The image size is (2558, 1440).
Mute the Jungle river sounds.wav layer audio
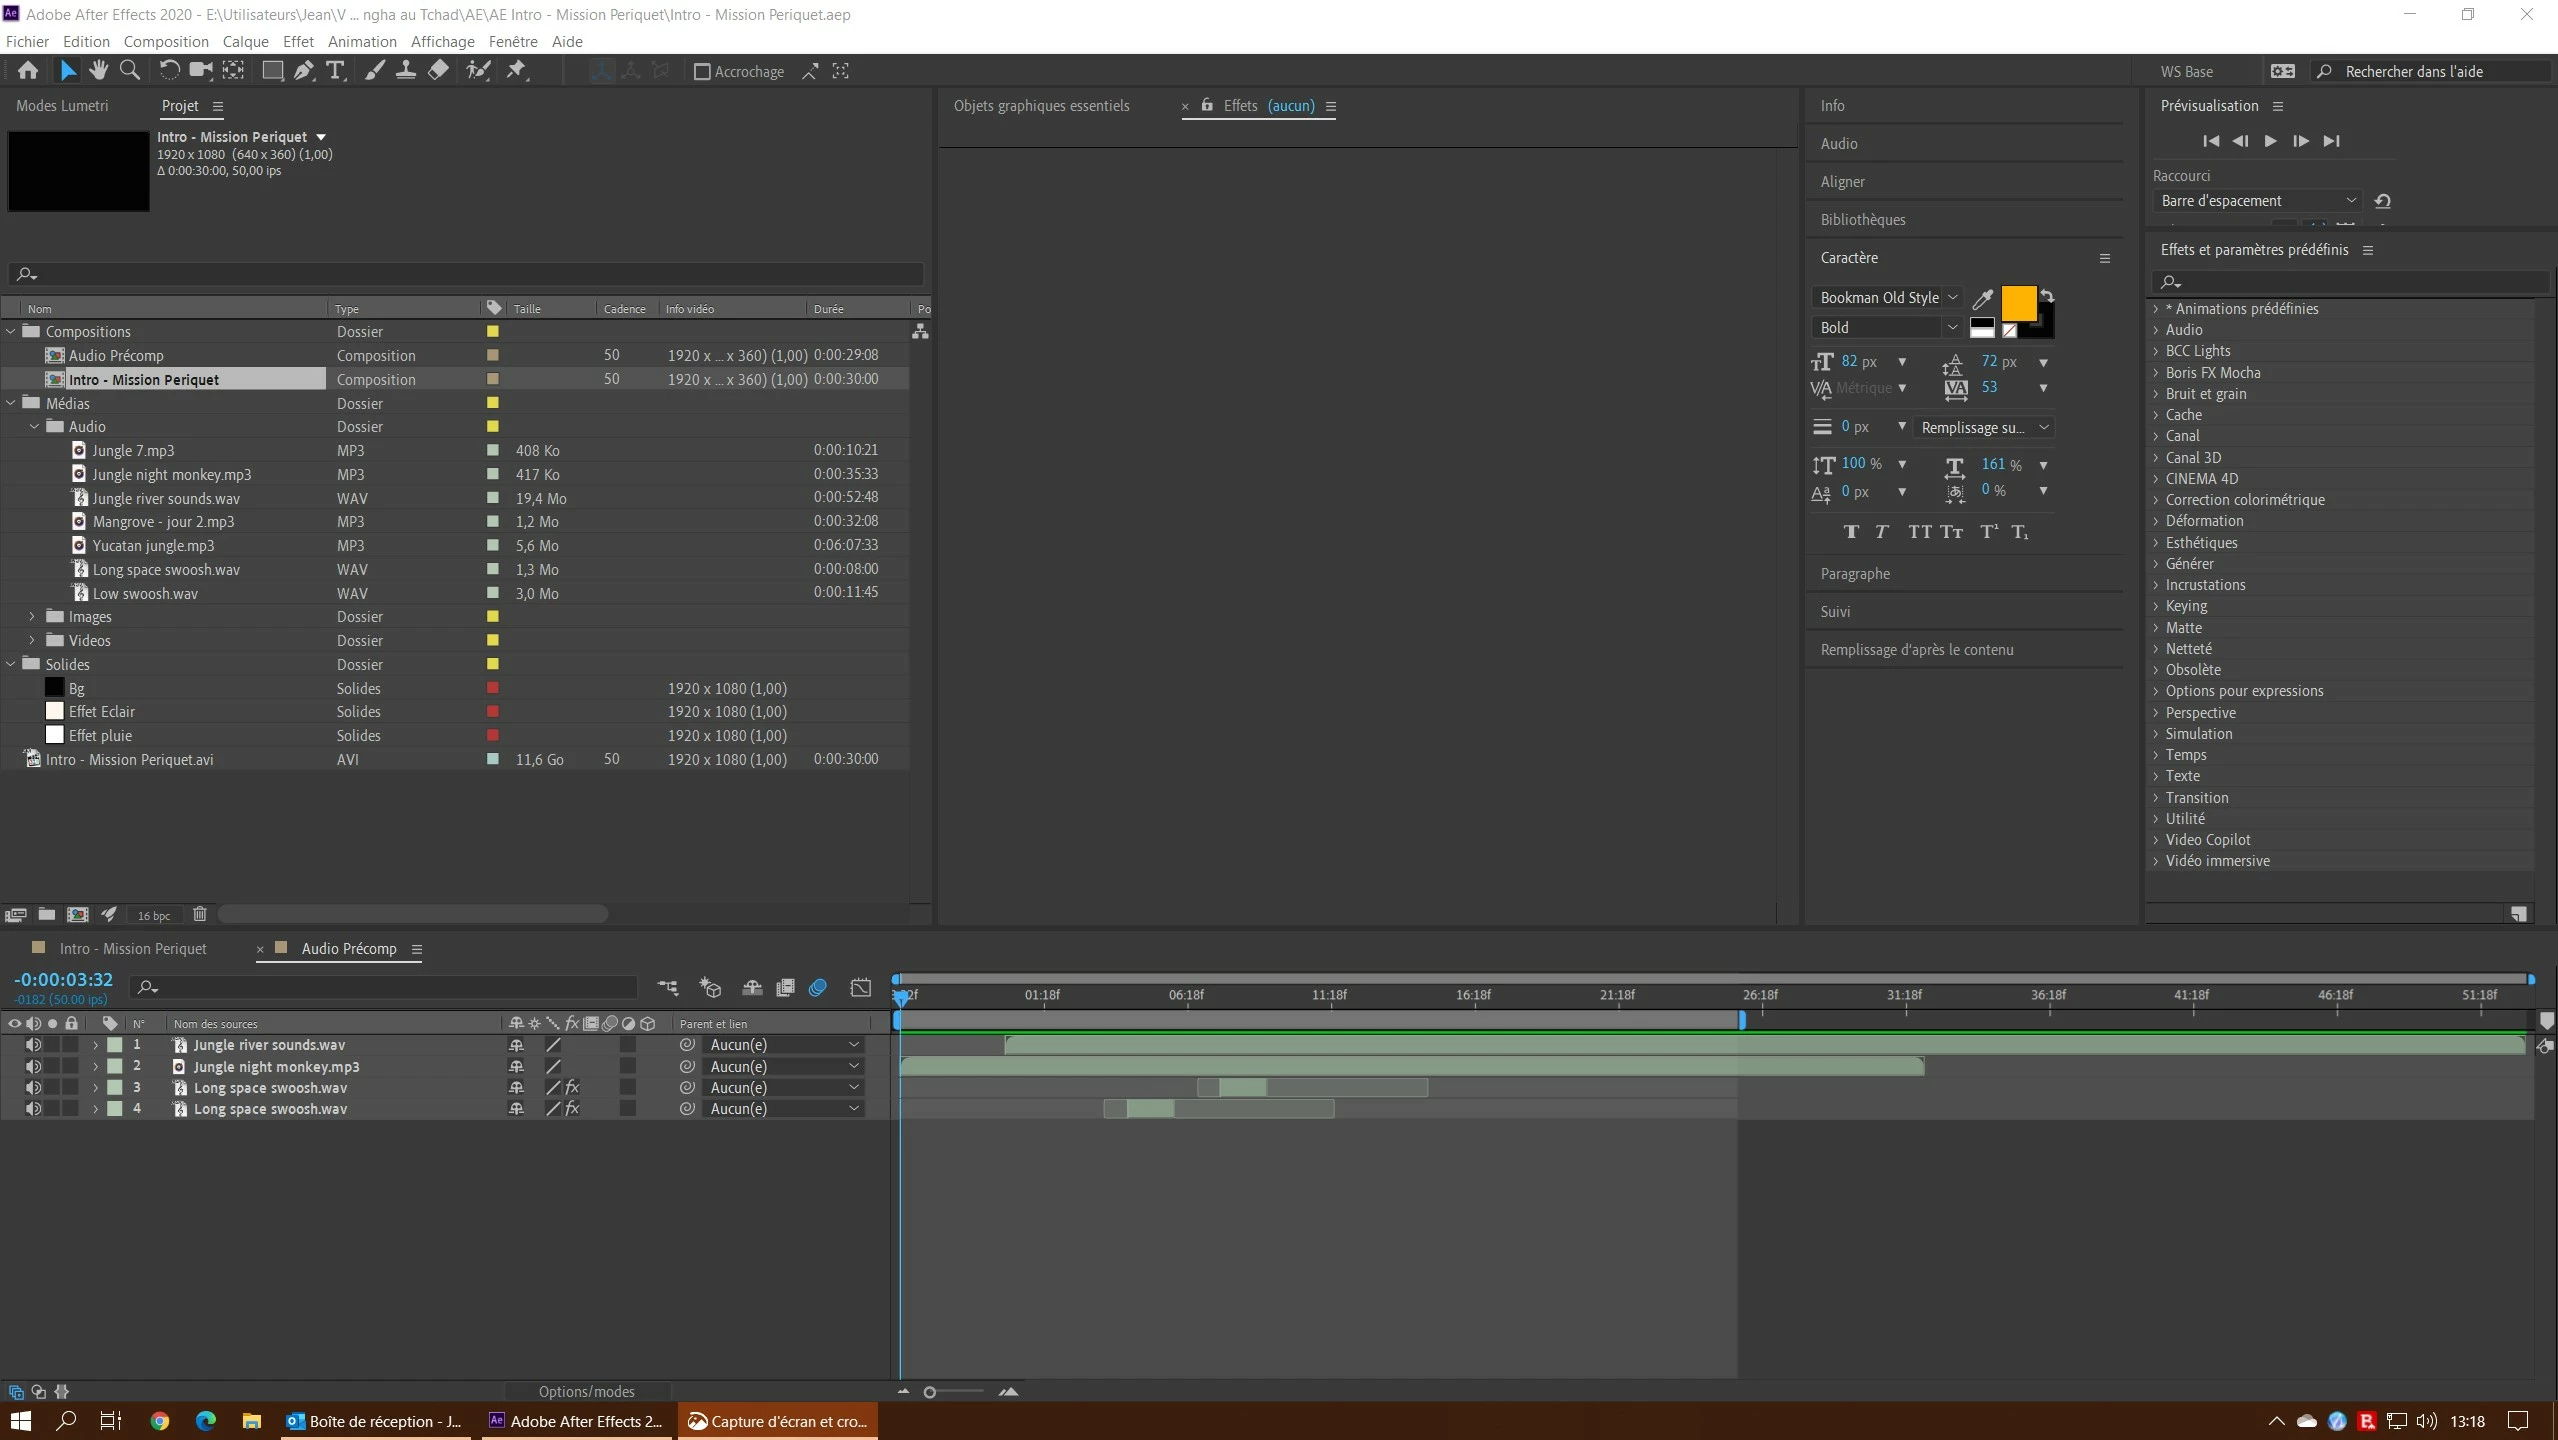[33, 1045]
